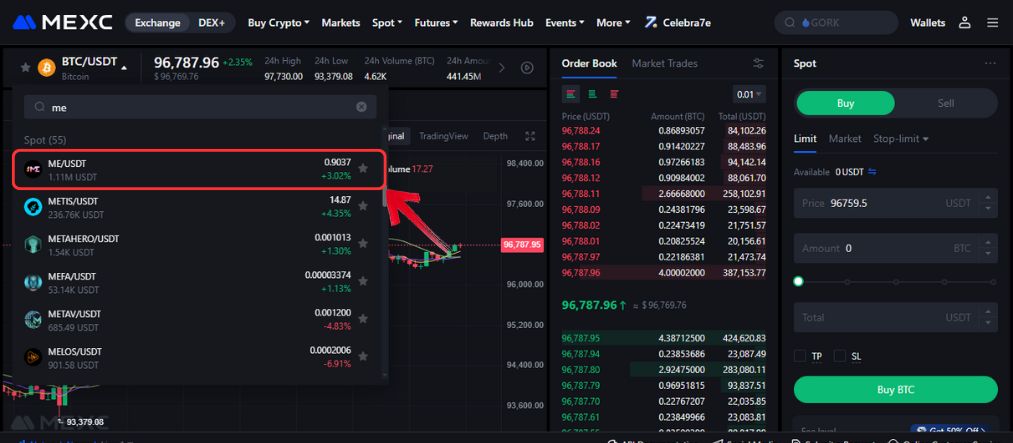Switch to DEX+ mode
Image resolution: width=1013 pixels, height=443 pixels.
[x=211, y=23]
